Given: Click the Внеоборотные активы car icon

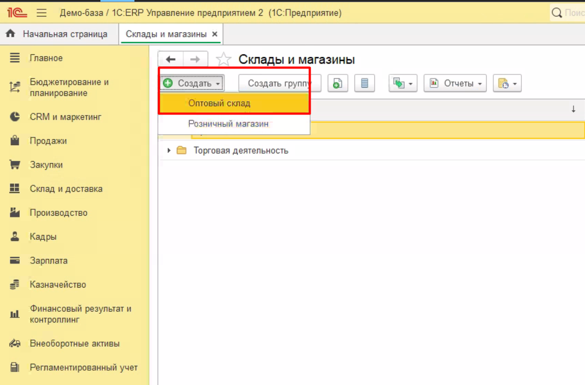Looking at the screenshot, I should click(x=15, y=343).
